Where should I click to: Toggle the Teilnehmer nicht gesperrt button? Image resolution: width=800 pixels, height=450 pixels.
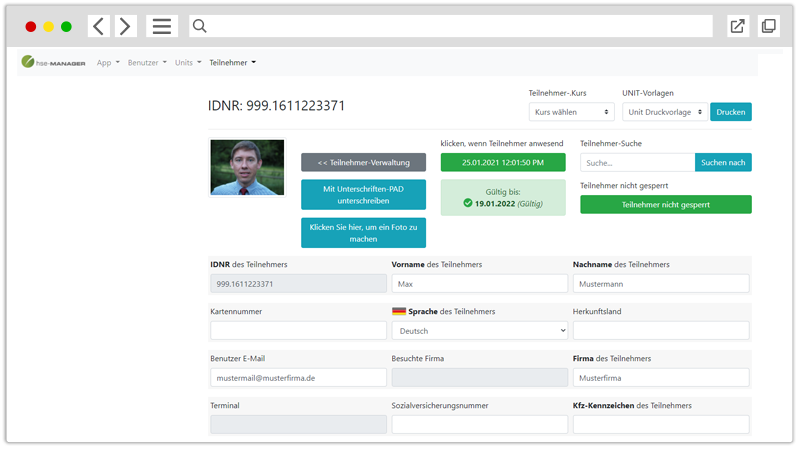[x=665, y=204]
